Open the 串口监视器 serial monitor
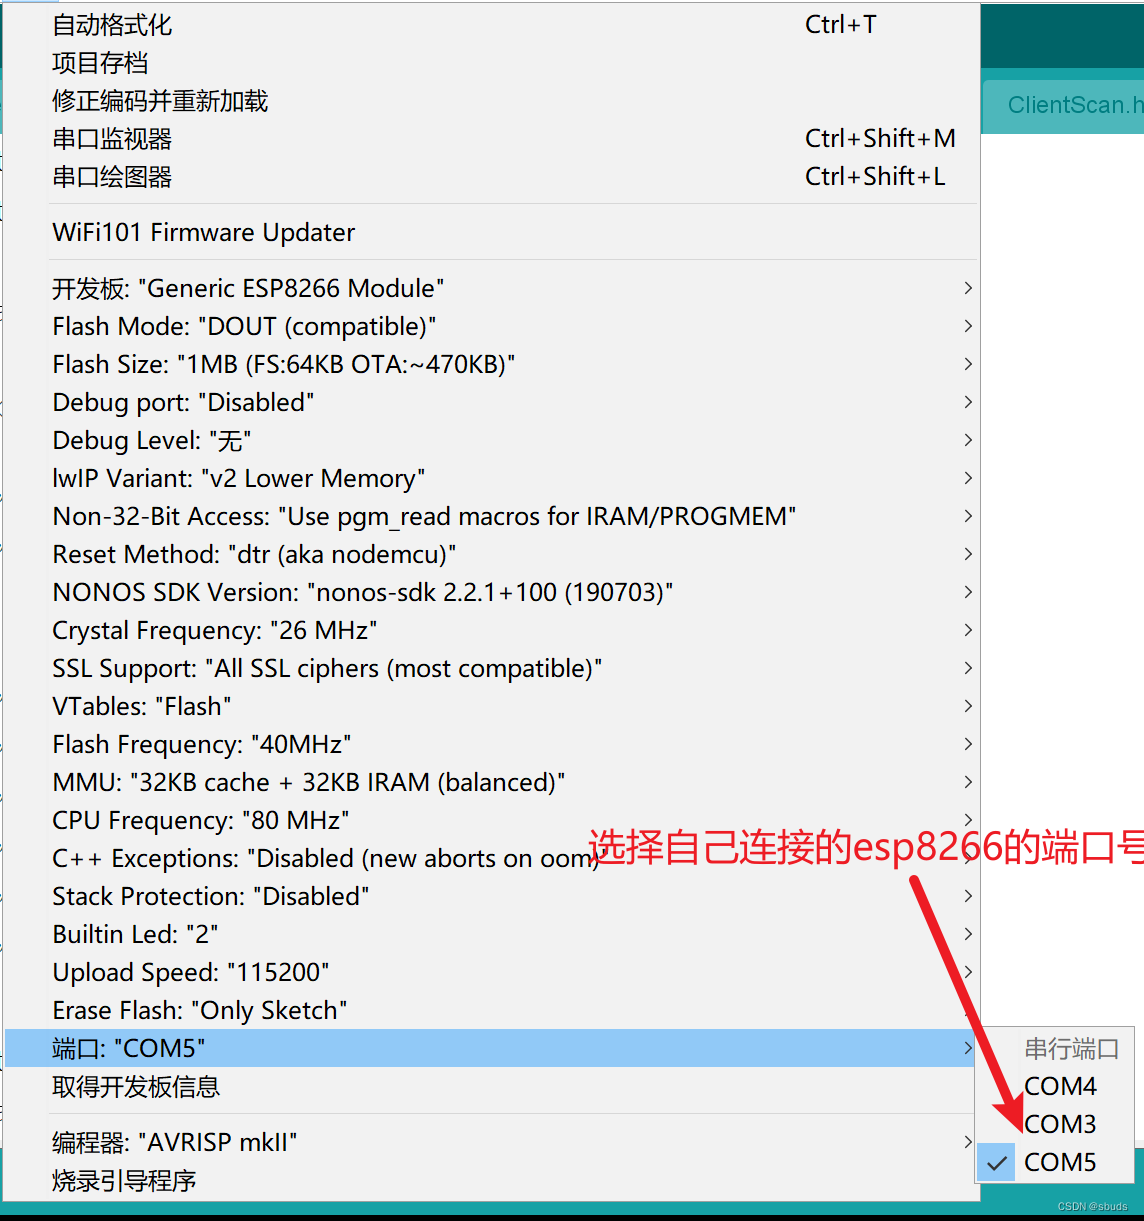The height and width of the screenshot is (1221, 1144). (x=112, y=139)
